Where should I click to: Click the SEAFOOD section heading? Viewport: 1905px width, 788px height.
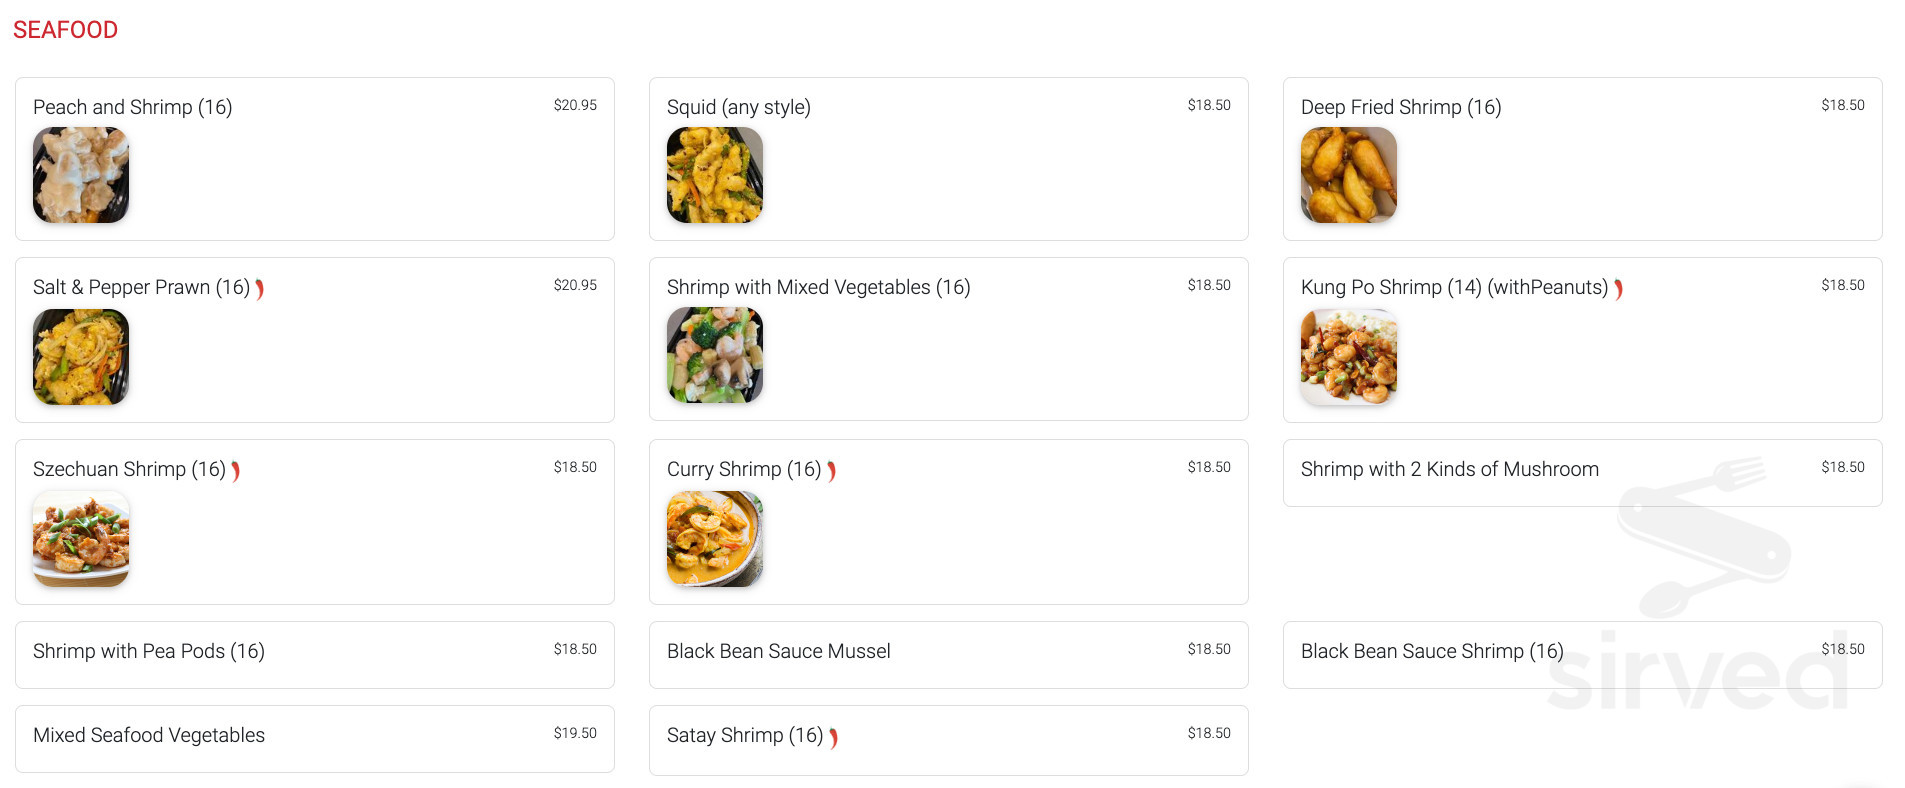[x=66, y=30]
